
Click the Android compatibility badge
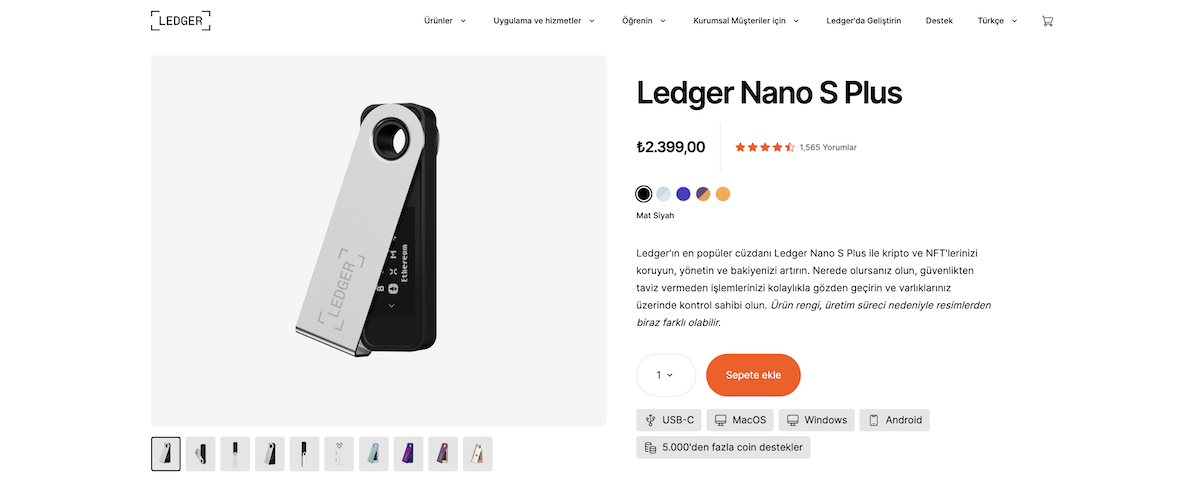pos(894,420)
